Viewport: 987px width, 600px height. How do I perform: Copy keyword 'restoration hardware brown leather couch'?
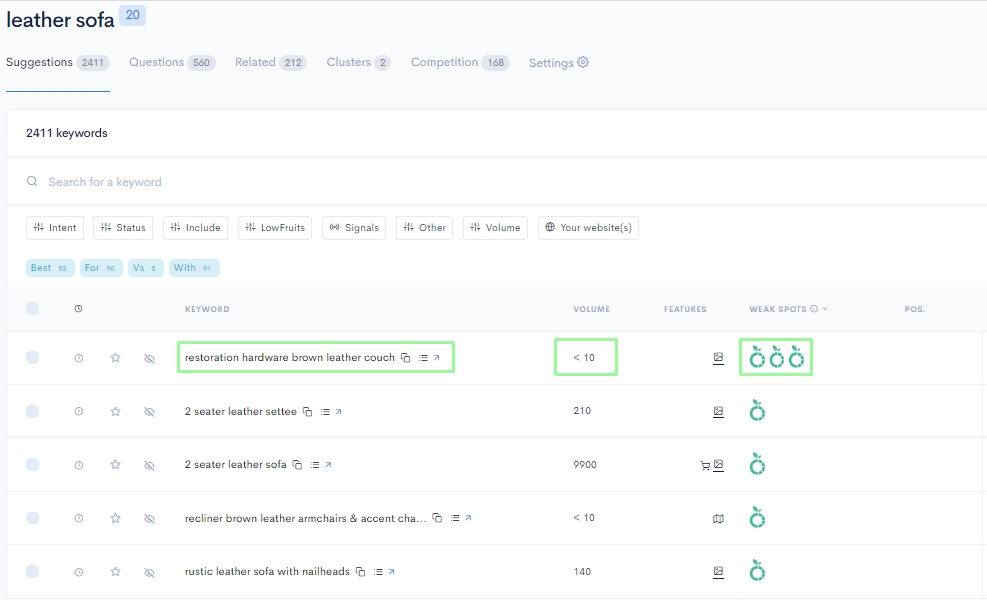tap(406, 358)
